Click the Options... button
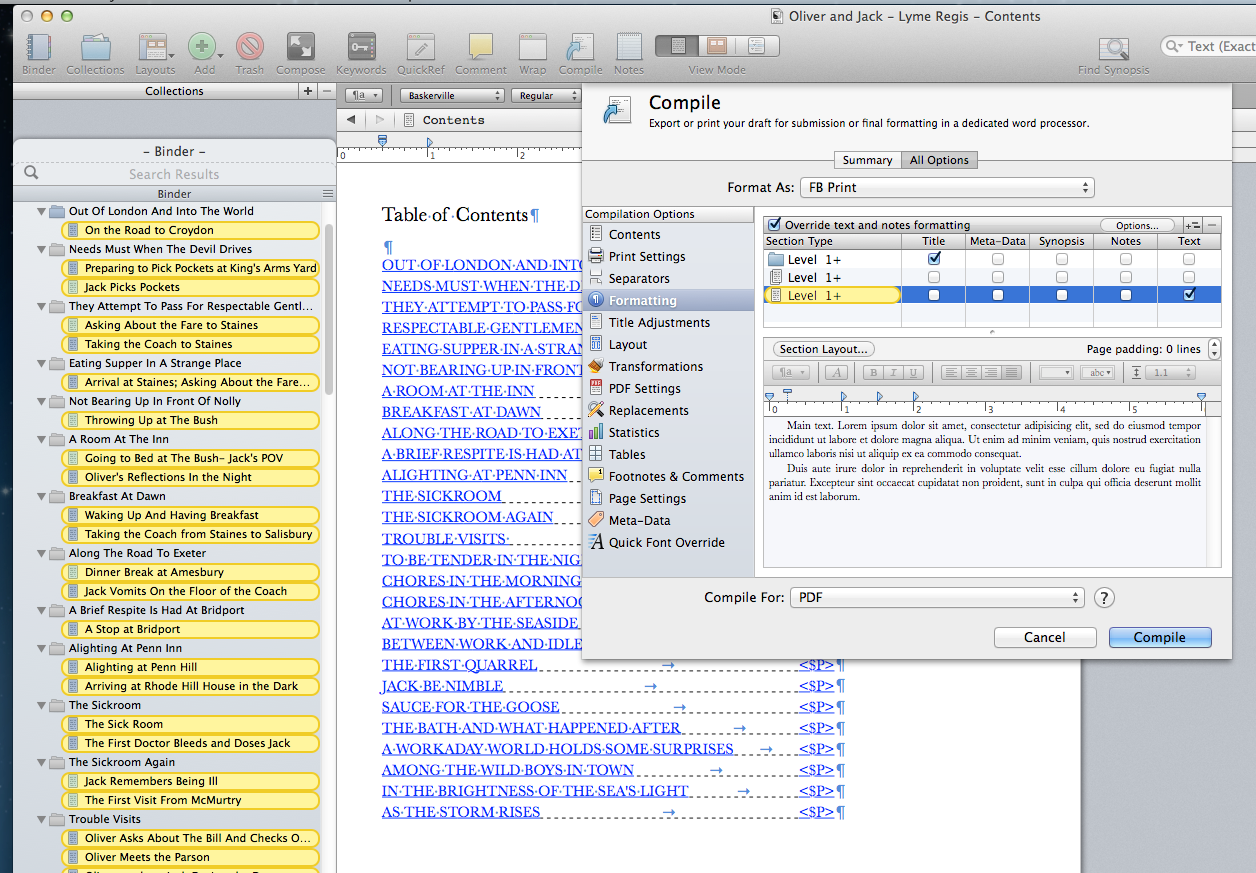The image size is (1256, 873). (1137, 226)
